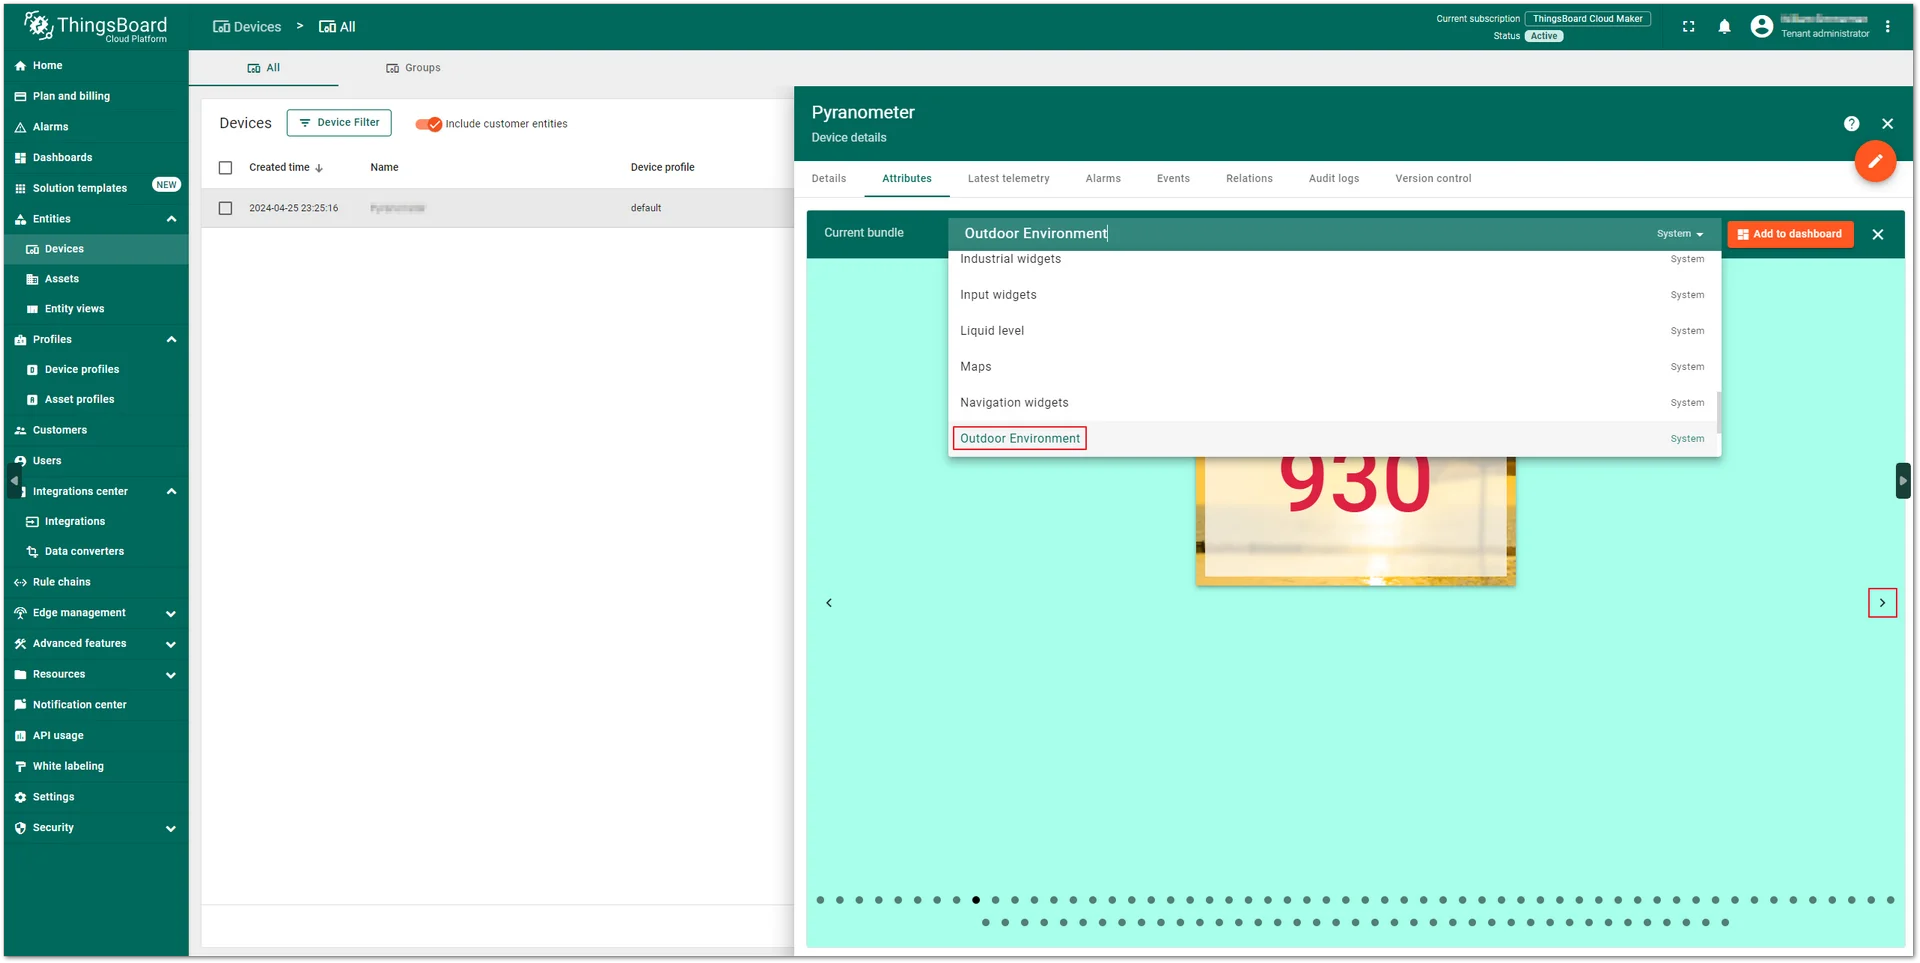This screenshot has width=1920, height=963.
Task: Select Input widgets bundle option
Action: [x=1334, y=295]
